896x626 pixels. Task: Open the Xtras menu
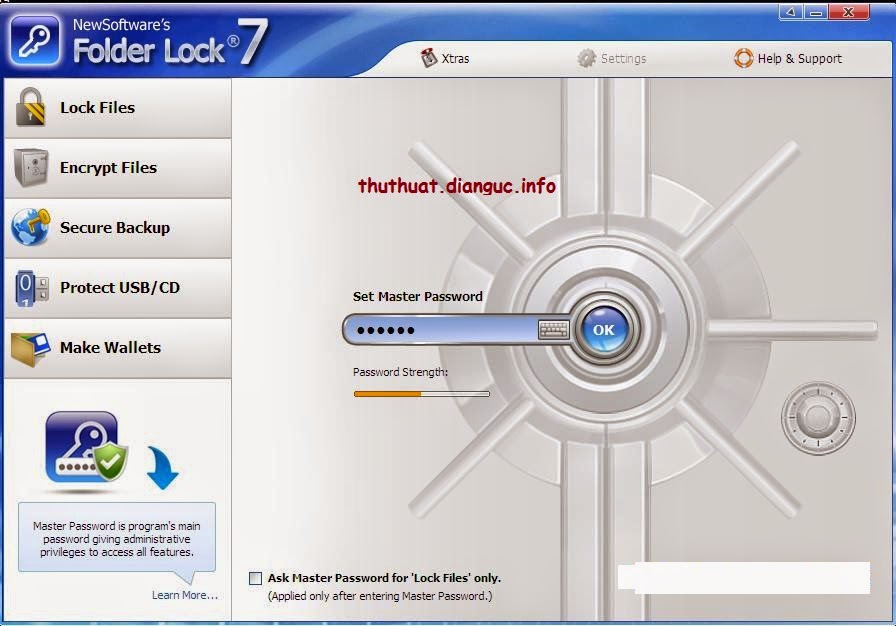pyautogui.click(x=445, y=58)
